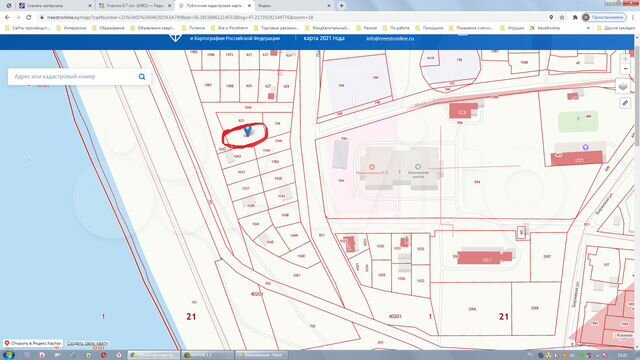Click the taskbar clock
This screenshot has width=640, height=360.
622,356
